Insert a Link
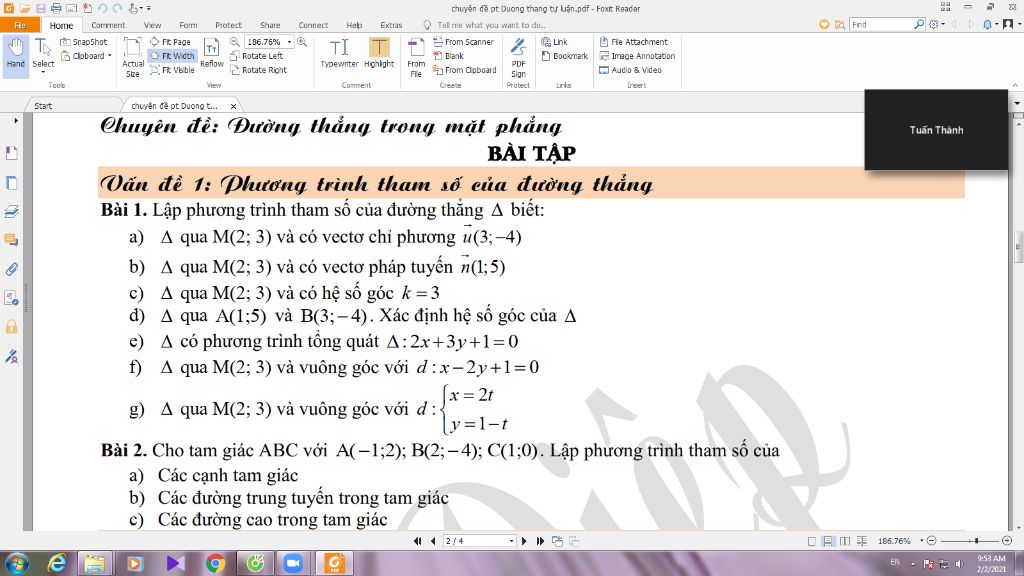Viewport: 1024px width, 576px height. point(554,42)
